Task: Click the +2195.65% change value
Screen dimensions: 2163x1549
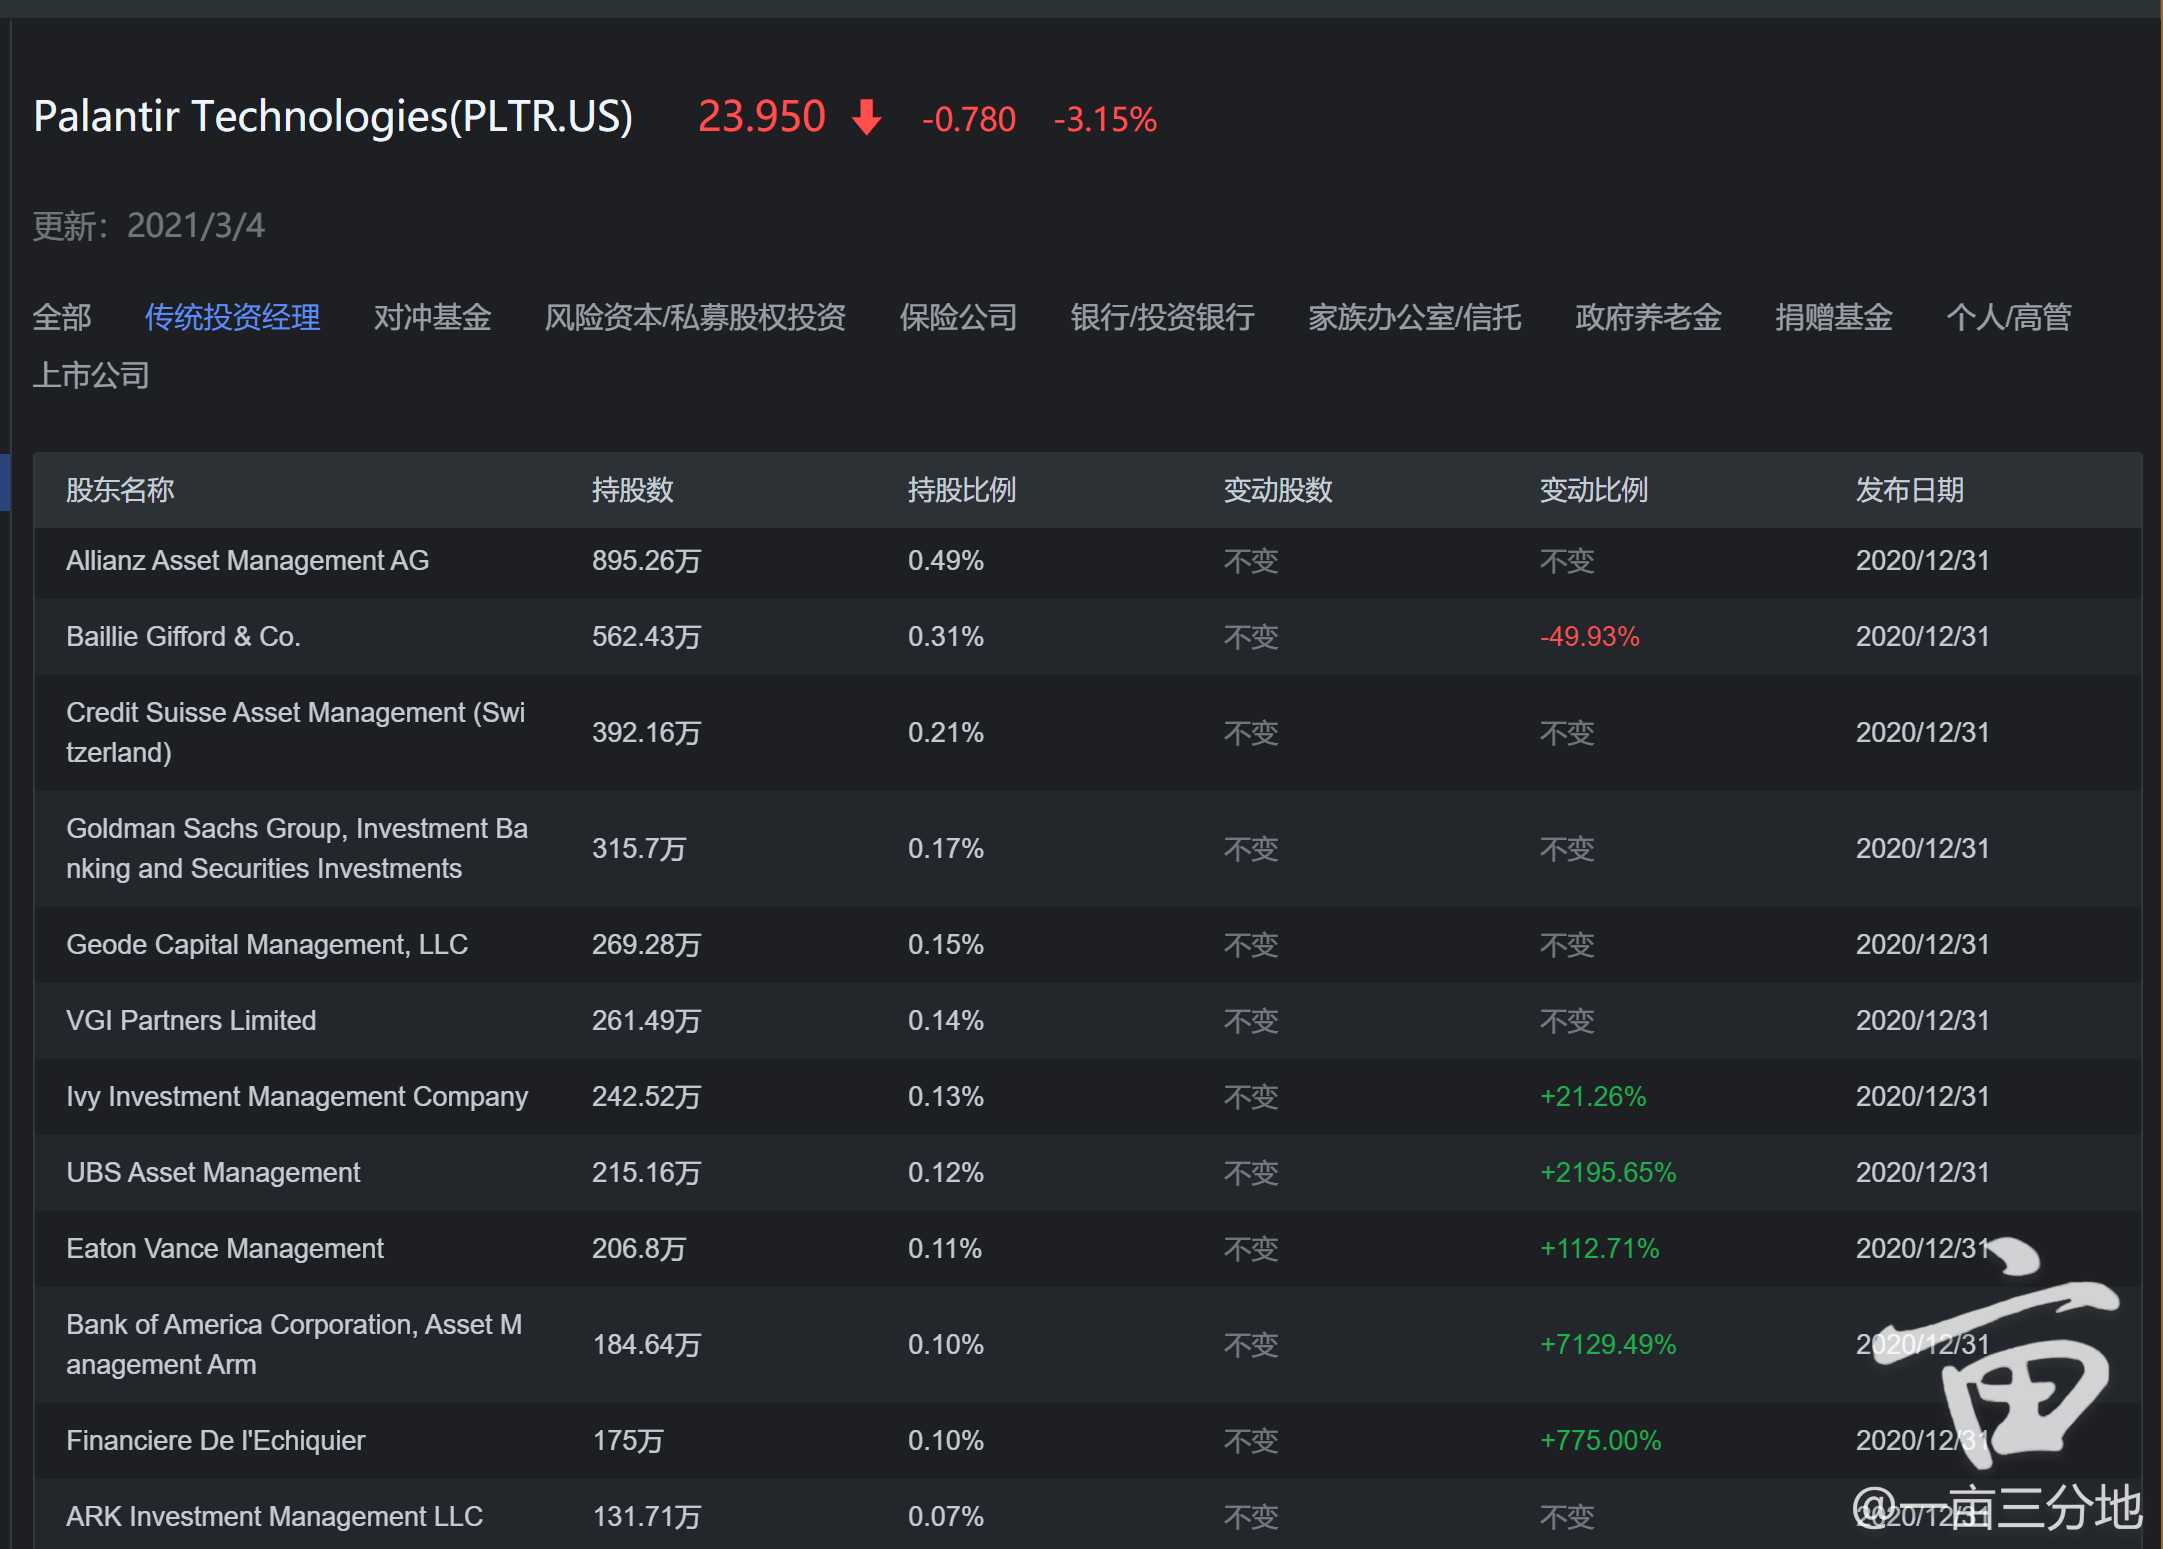Action: tap(1608, 1173)
